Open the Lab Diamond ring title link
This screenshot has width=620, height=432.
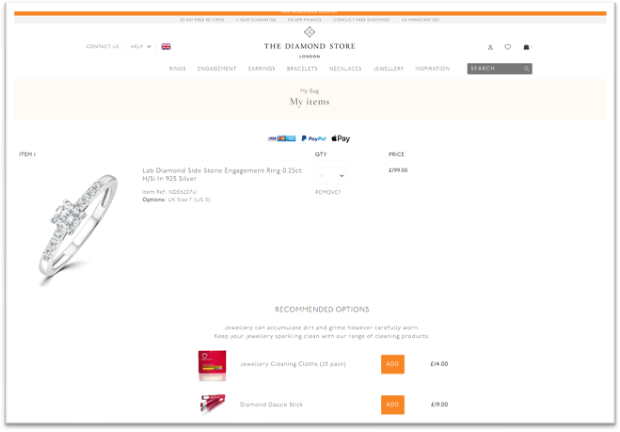coord(222,174)
